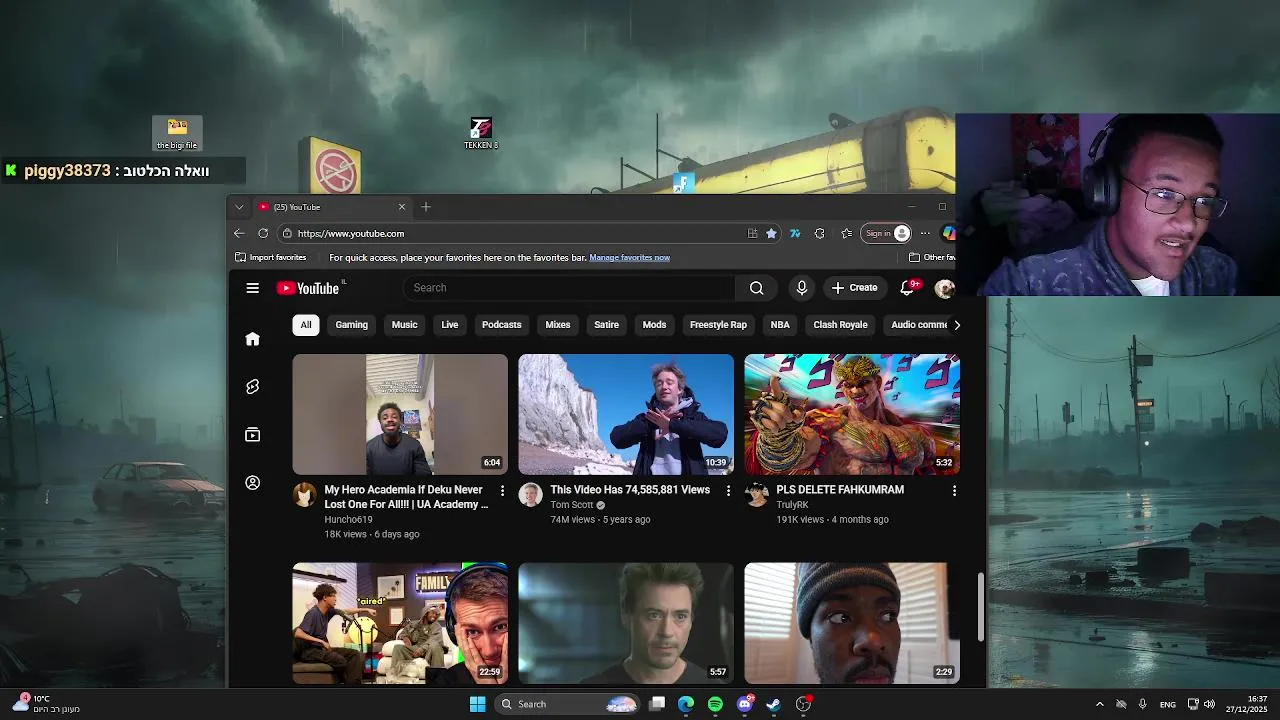Open more options for Tom Scott video
The image size is (1280, 720).
tap(728, 491)
